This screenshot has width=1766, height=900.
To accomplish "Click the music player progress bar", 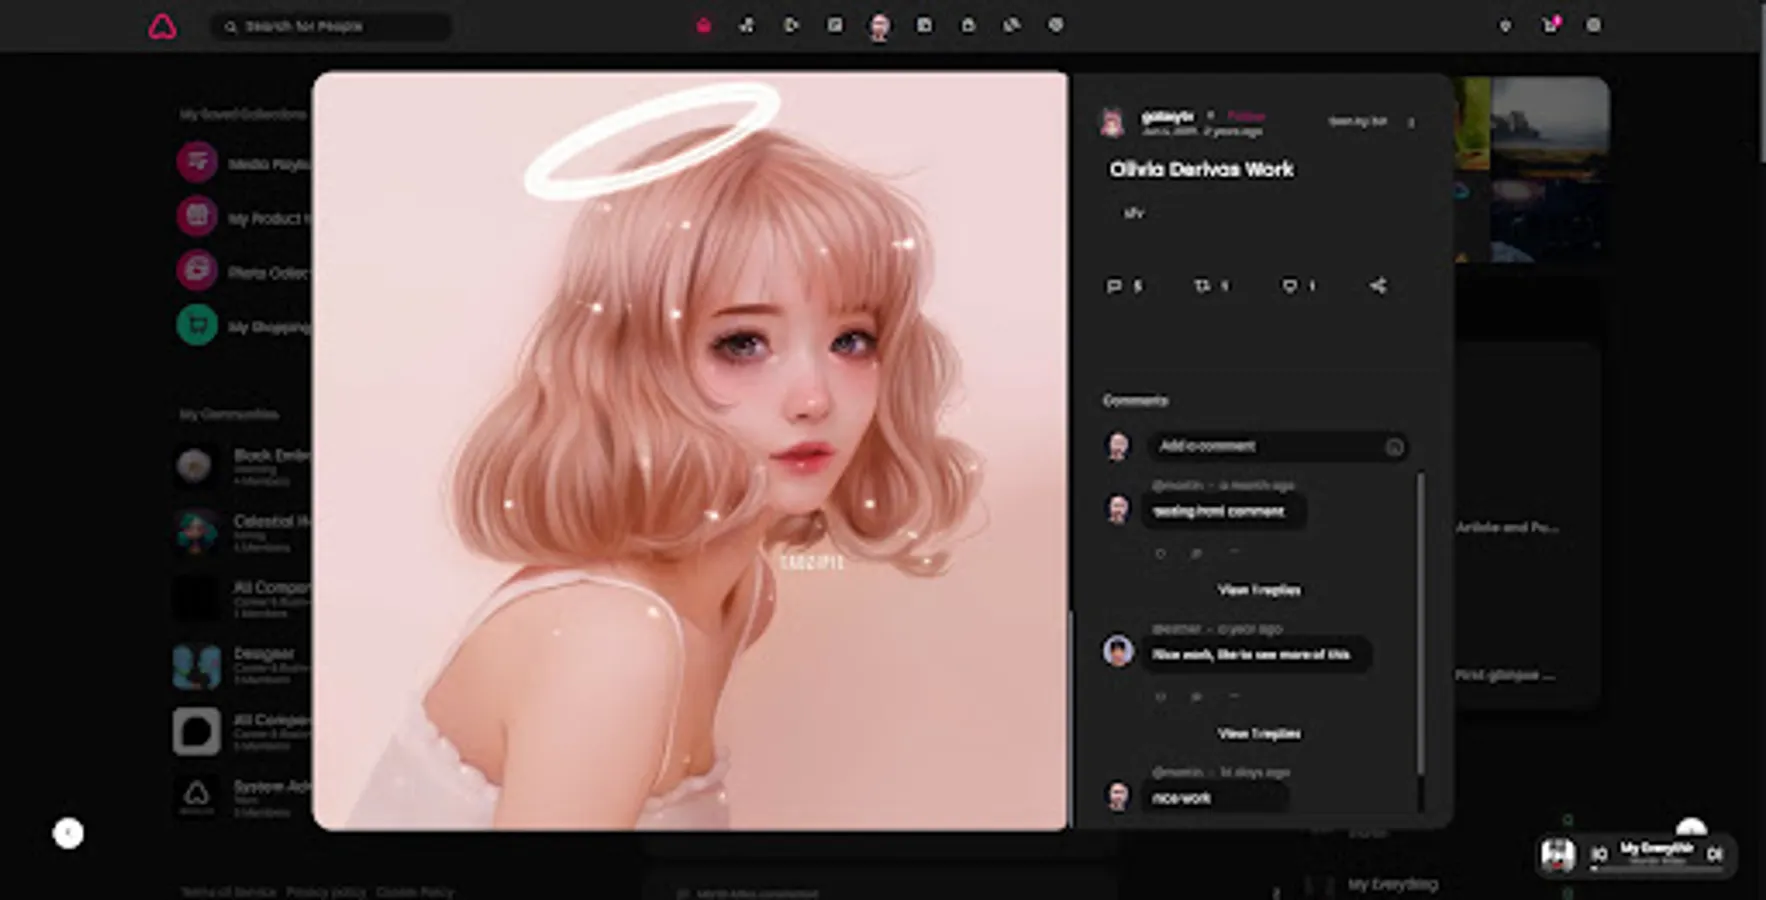I will (x=1656, y=868).
